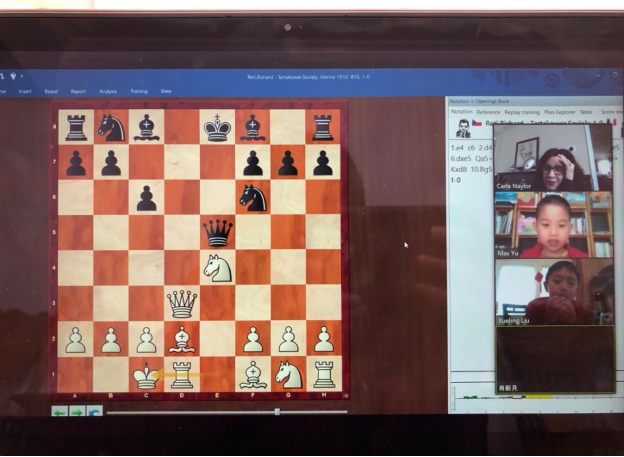Switch to the Table tab

pos(586,112)
